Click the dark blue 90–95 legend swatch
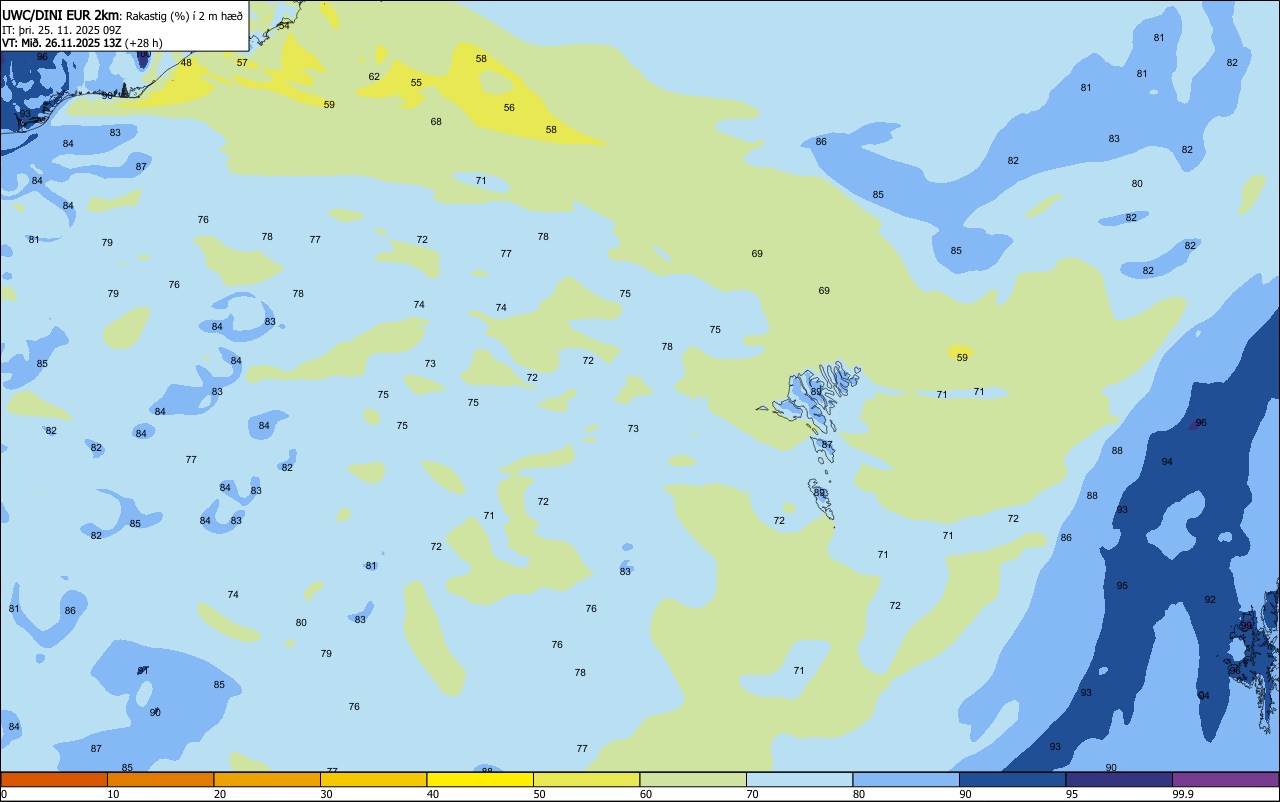Screen dimensions: 1280x802 pos(1012,779)
